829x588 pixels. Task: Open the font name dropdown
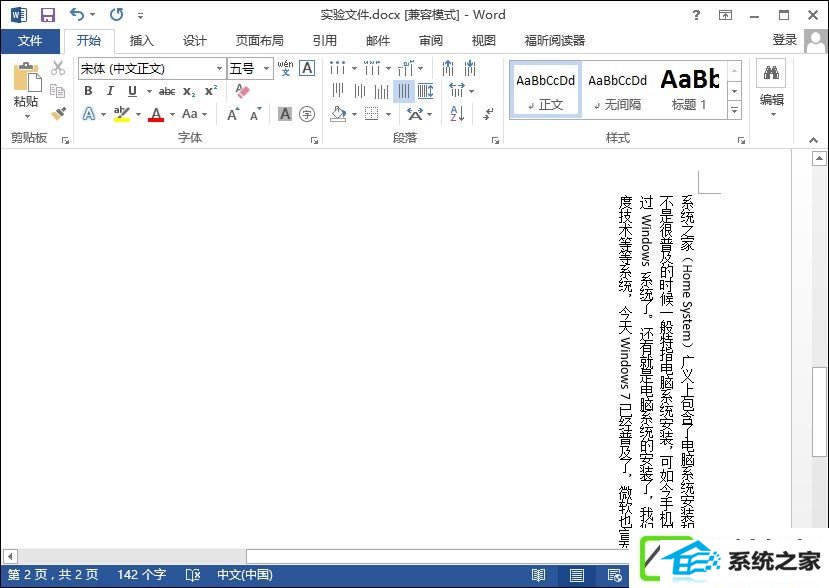[x=220, y=68]
